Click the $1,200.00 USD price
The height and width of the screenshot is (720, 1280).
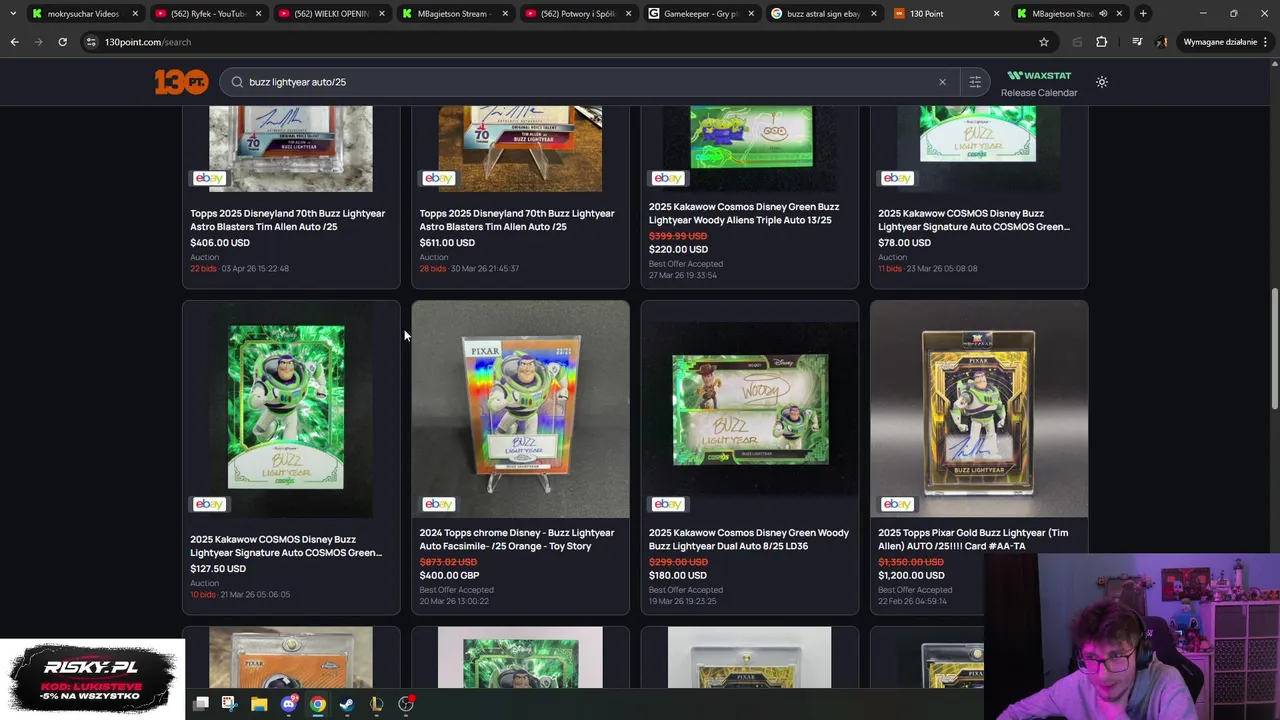[x=911, y=575]
